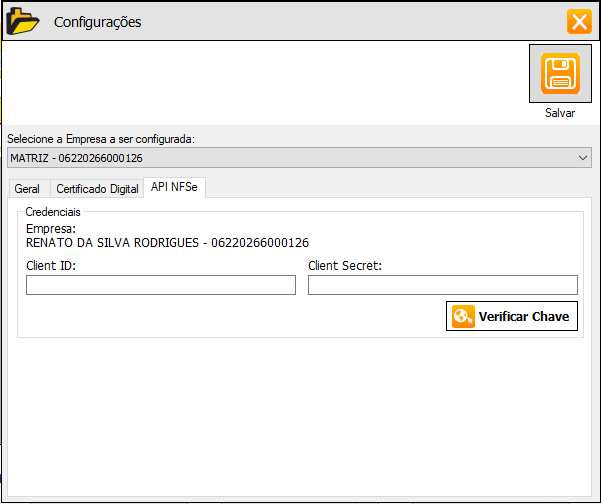Image resolution: width=601 pixels, height=504 pixels.
Task: Expand the company dropdown arrow
Action: (583, 158)
